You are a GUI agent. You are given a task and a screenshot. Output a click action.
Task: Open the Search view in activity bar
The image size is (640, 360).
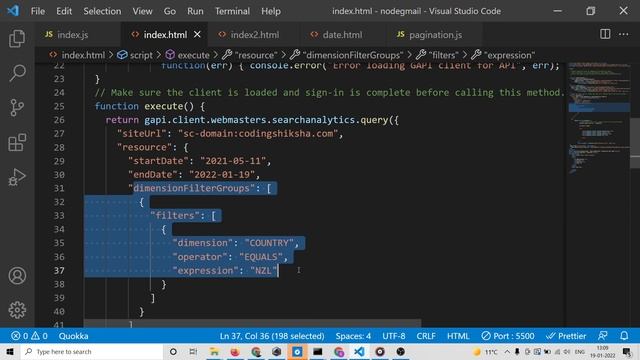(x=17, y=73)
